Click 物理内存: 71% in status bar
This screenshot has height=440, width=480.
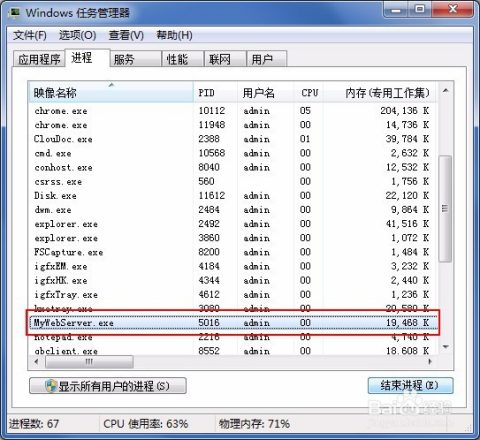(x=254, y=424)
